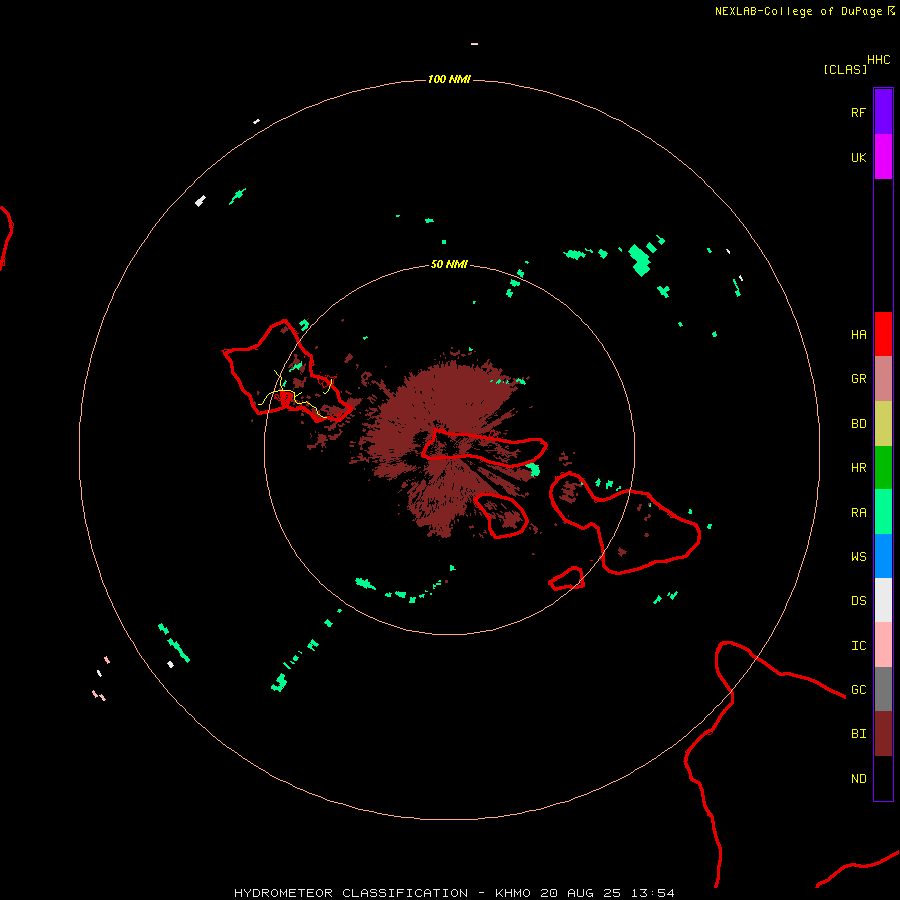Select the BD yellow legend swatch
Viewport: 900px width, 900px height.
883,423
